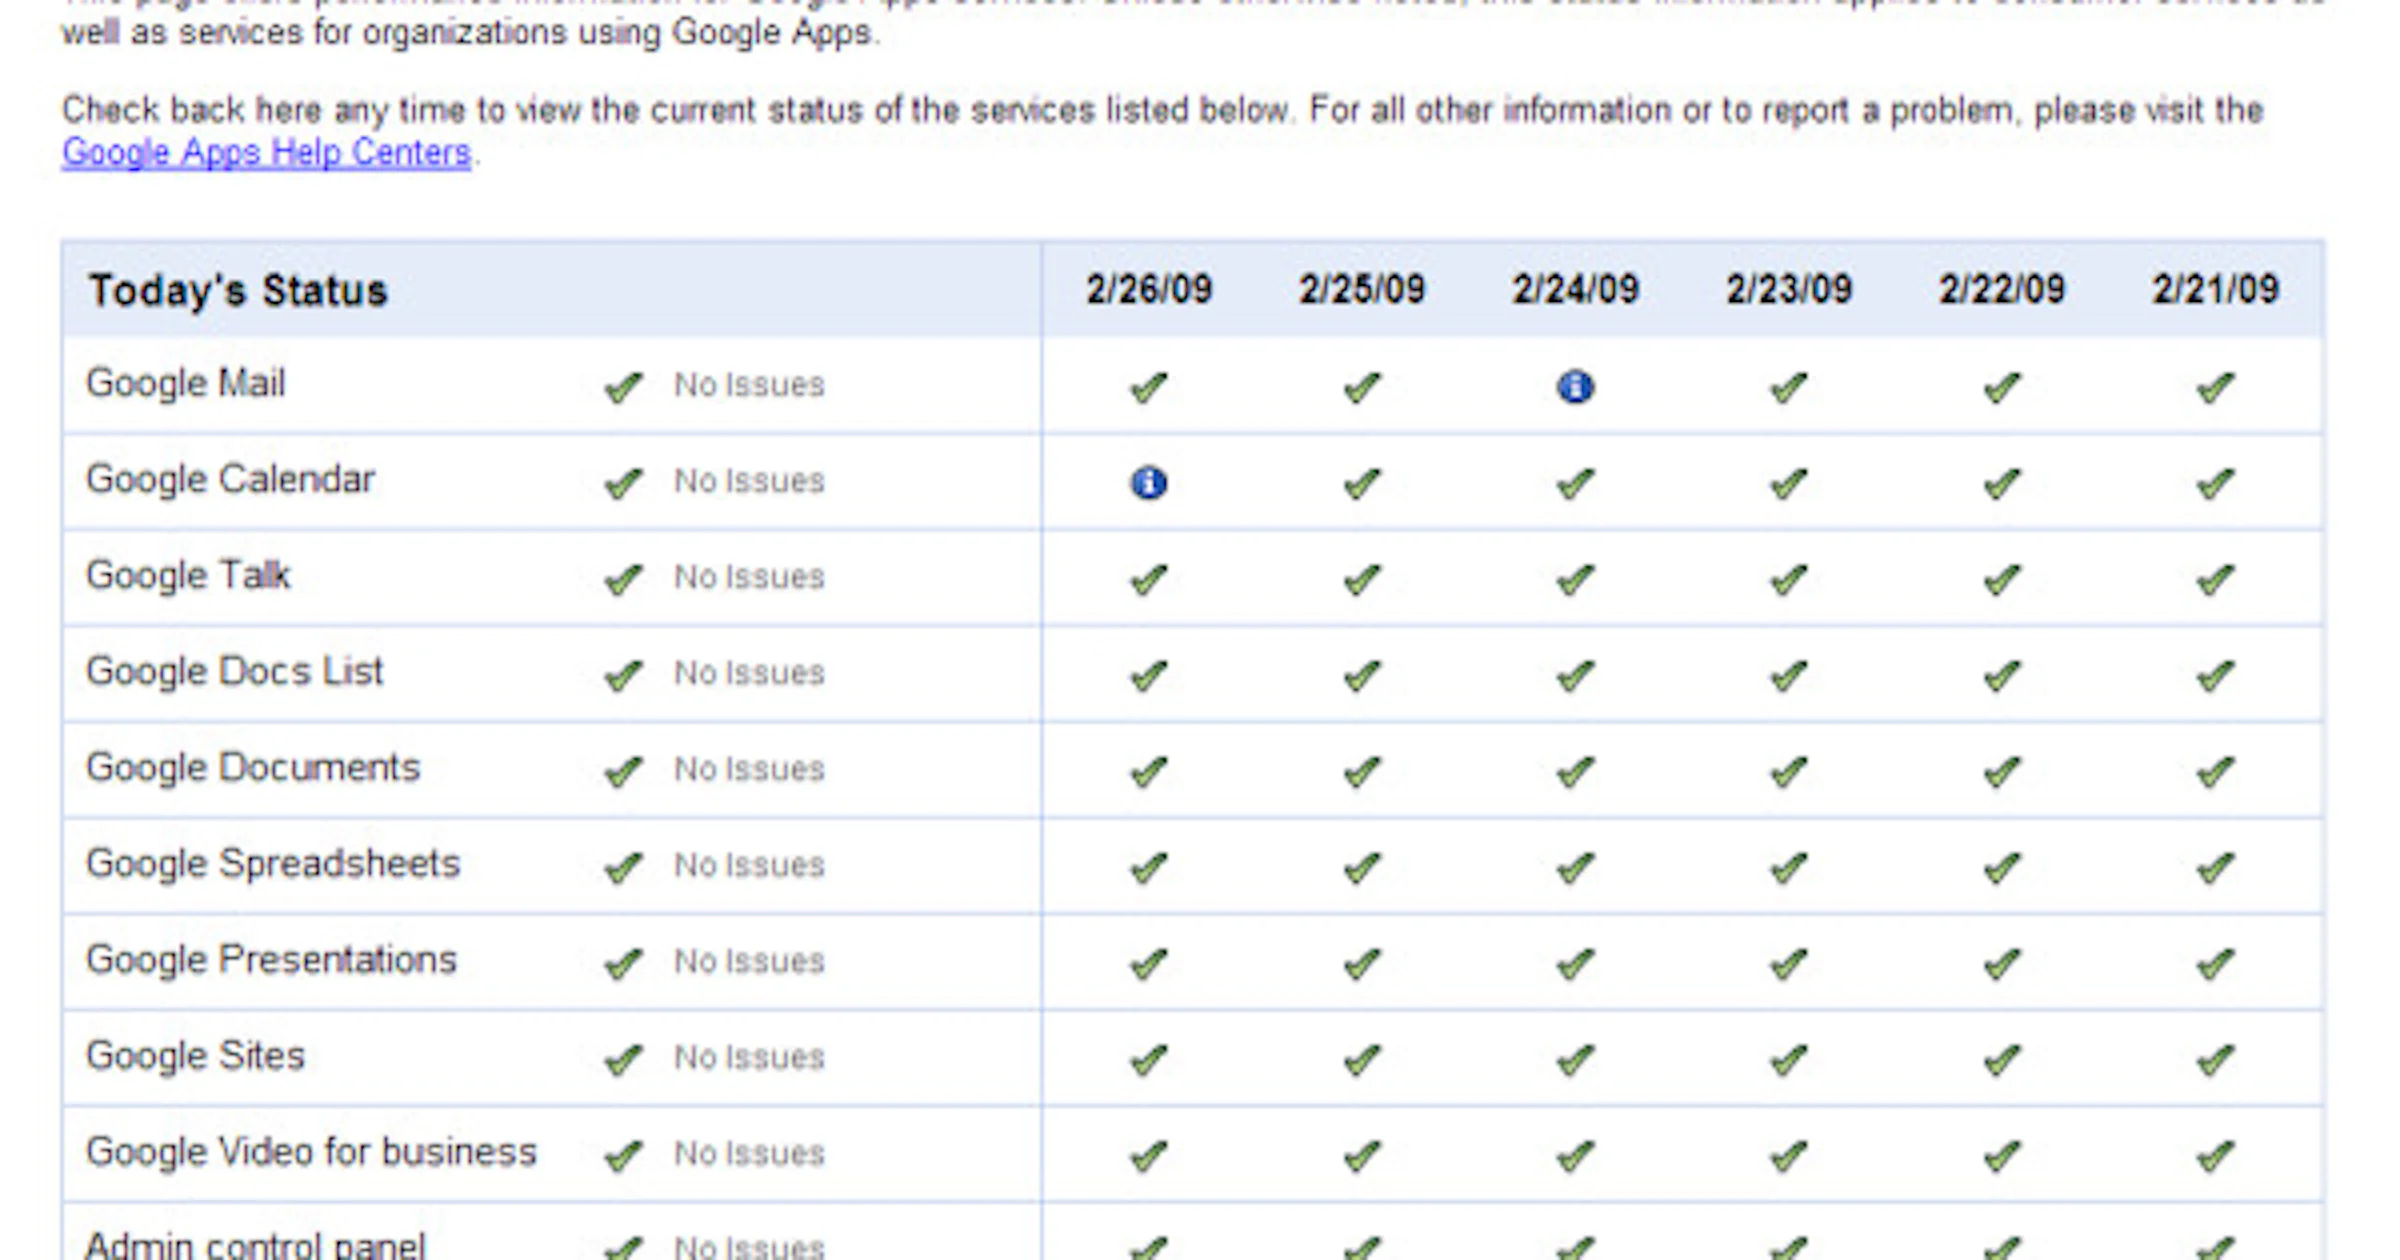The height and width of the screenshot is (1260, 2400).
Task: Click the 2/22/09 column header
Action: click(x=2002, y=289)
